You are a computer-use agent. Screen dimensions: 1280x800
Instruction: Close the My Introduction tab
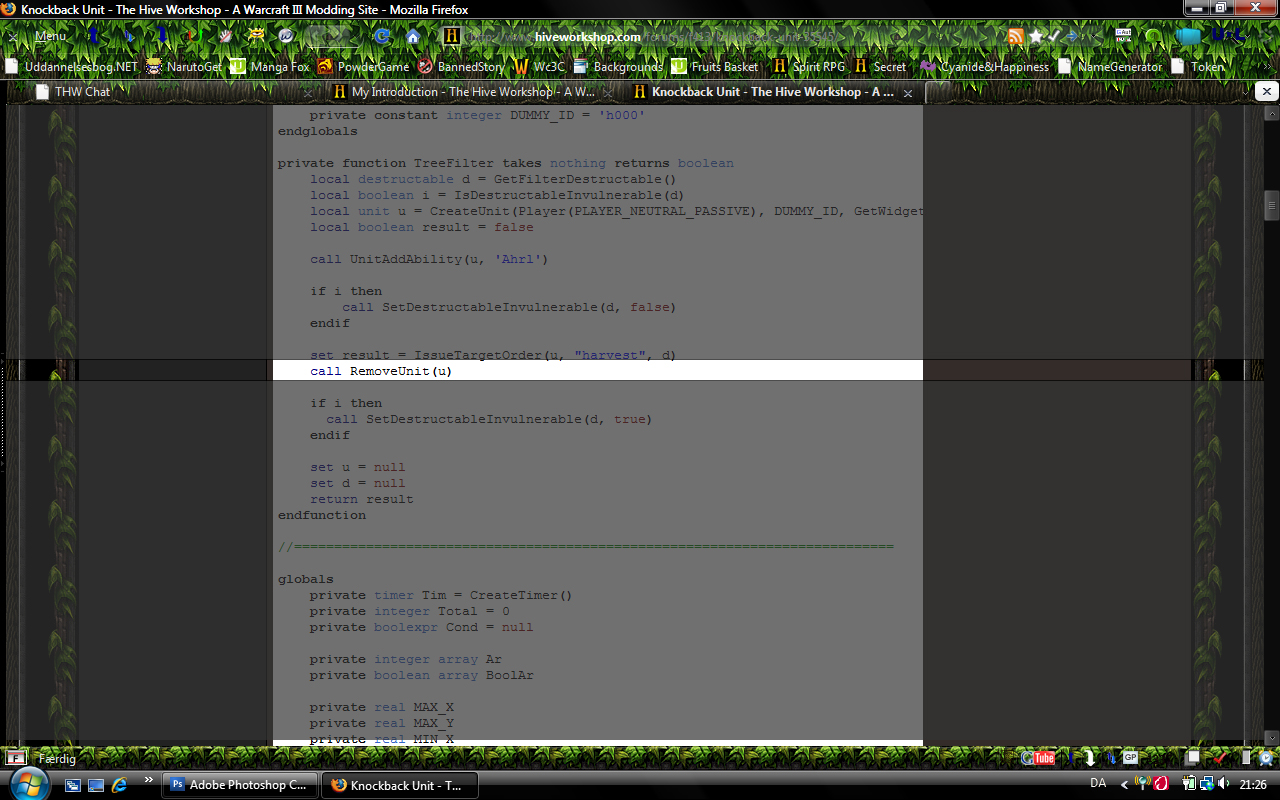pyautogui.click(x=607, y=92)
